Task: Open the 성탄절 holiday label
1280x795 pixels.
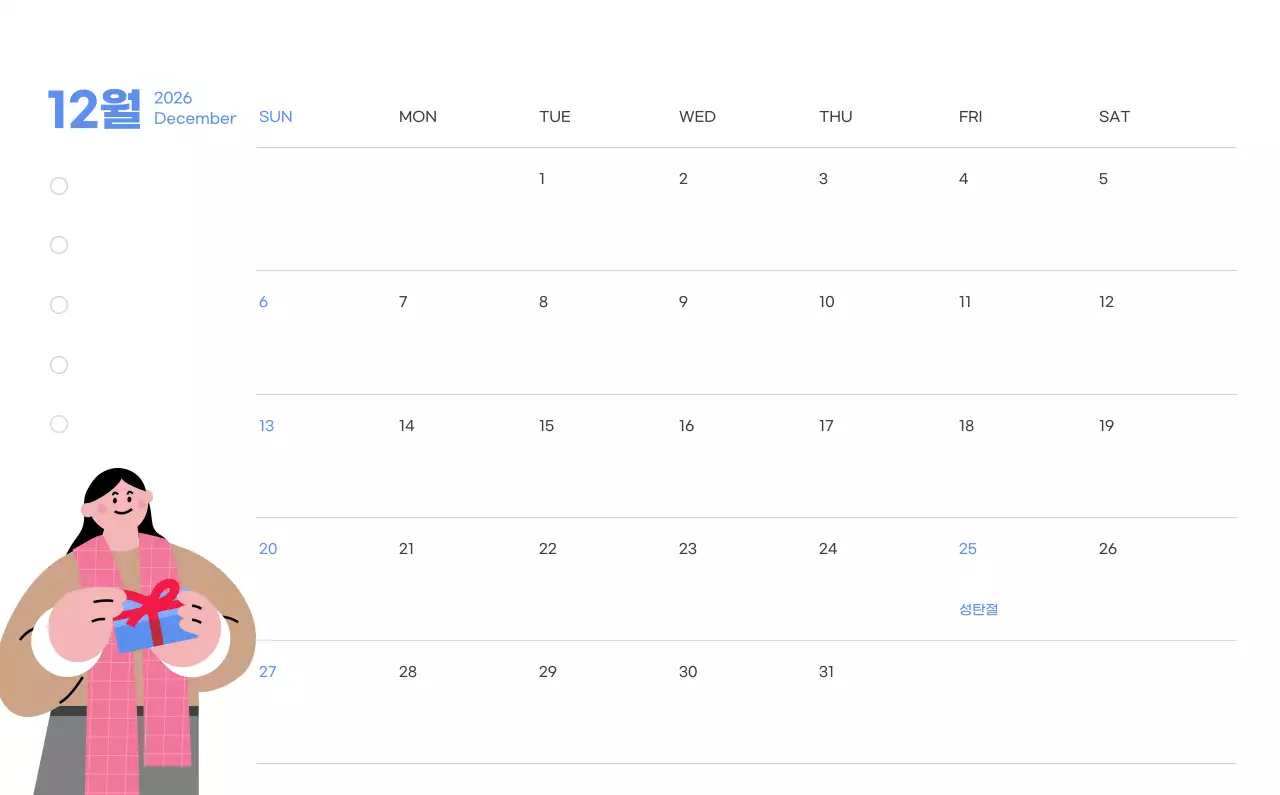Action: 978,609
